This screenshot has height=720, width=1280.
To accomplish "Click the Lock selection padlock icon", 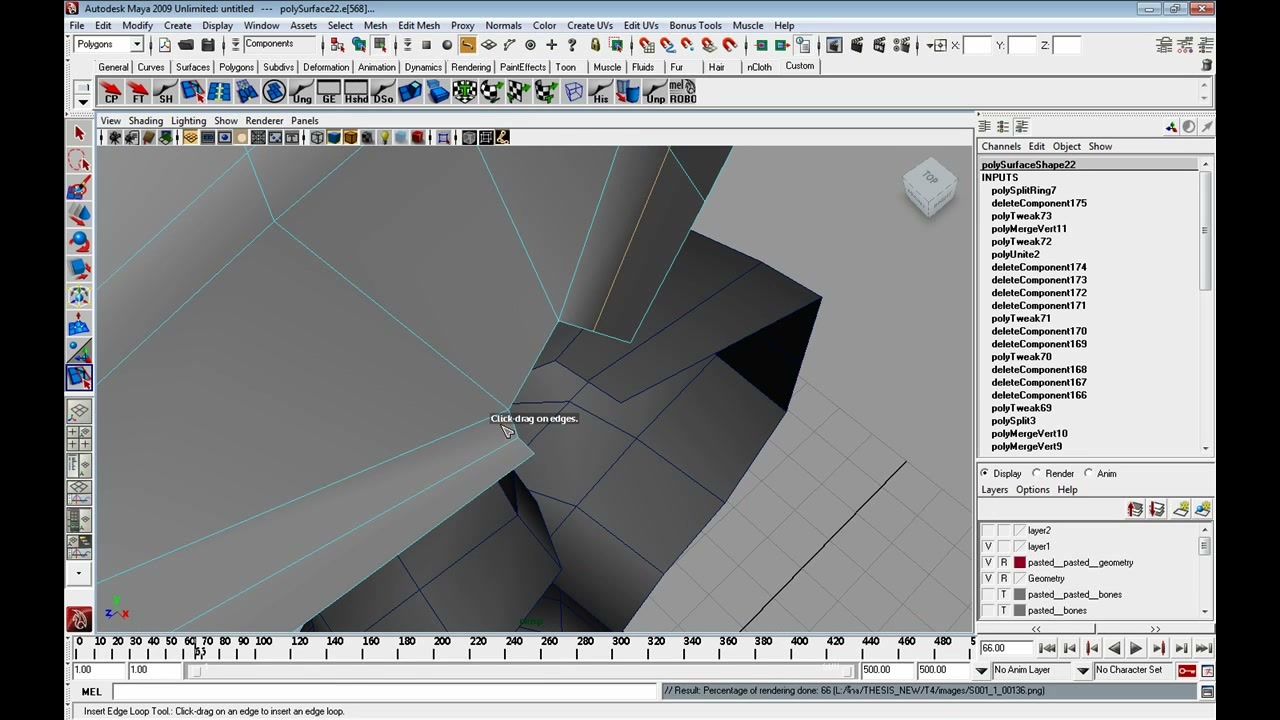I will pyautogui.click(x=595, y=45).
